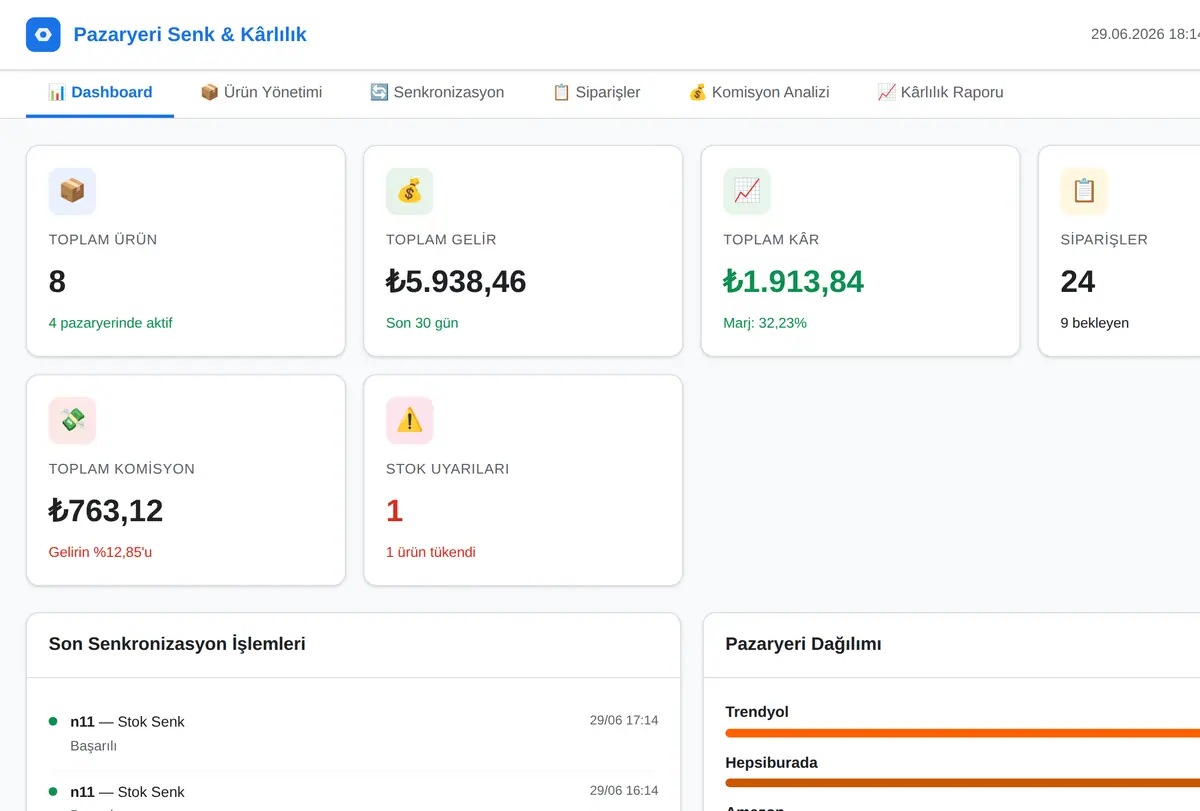Open the Senkronizasyon tab
1200x811 pixels.
pyautogui.click(x=437, y=92)
